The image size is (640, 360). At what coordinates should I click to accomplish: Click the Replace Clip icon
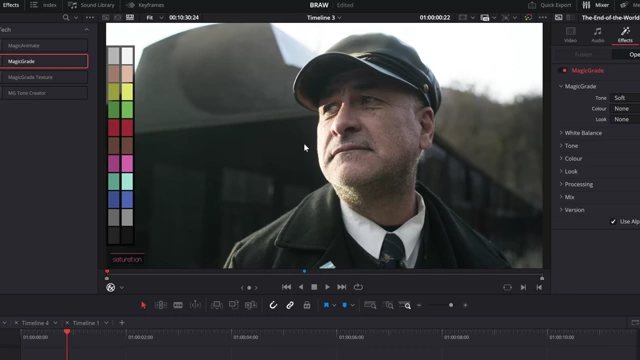[250, 305]
